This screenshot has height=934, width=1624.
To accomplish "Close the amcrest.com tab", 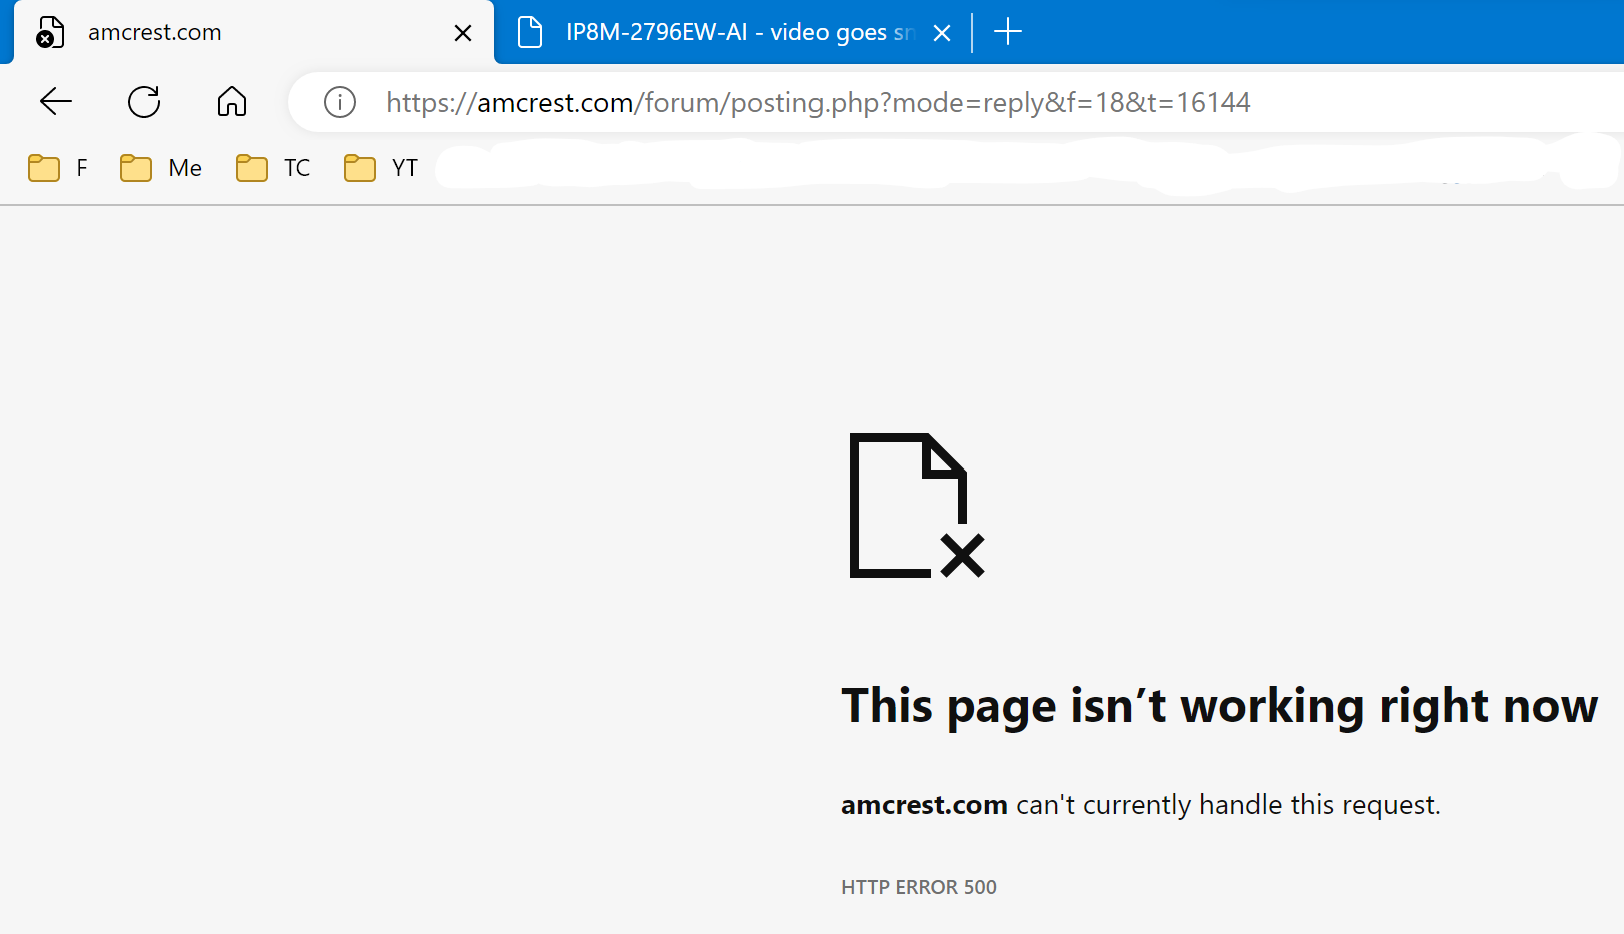I will point(463,33).
